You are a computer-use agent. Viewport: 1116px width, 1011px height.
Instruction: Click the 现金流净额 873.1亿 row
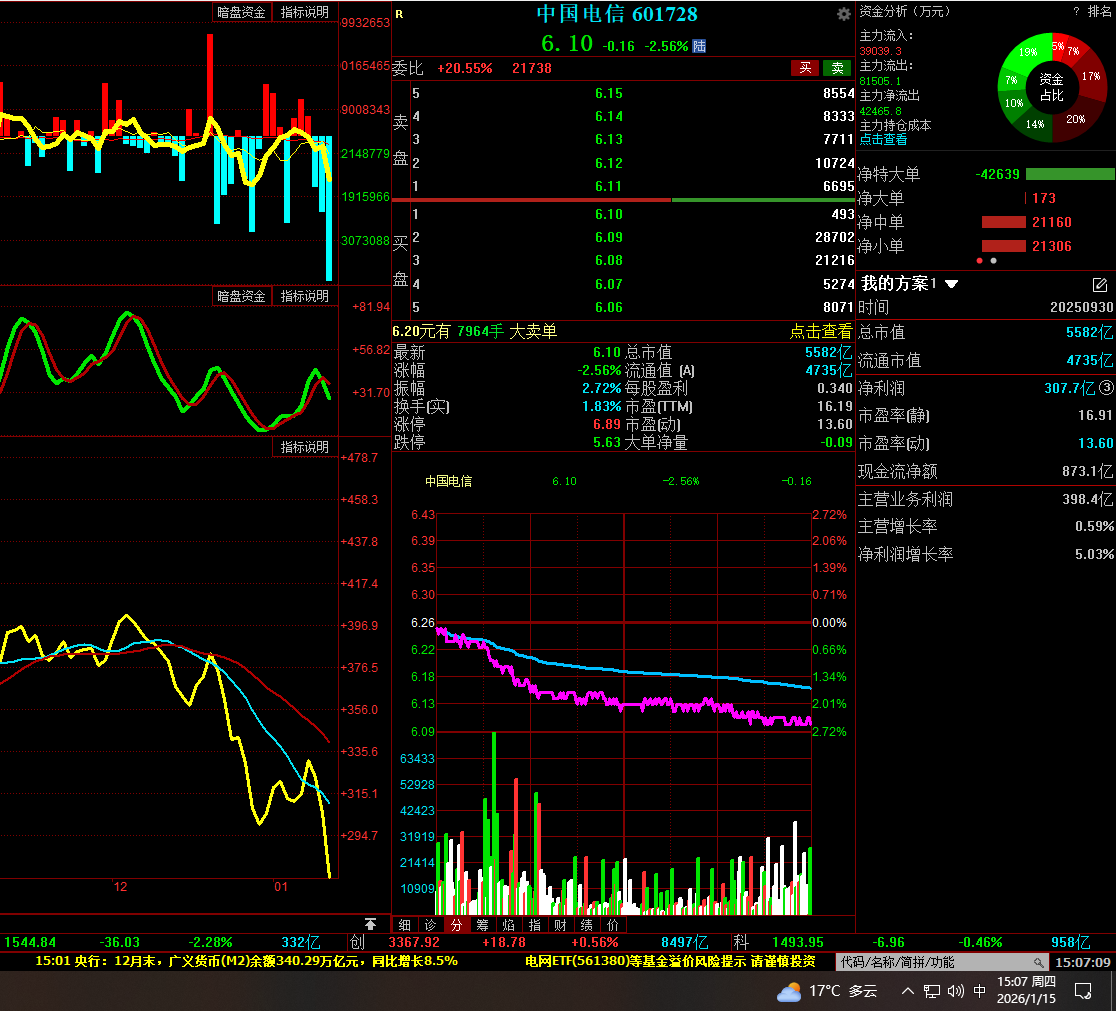point(985,471)
